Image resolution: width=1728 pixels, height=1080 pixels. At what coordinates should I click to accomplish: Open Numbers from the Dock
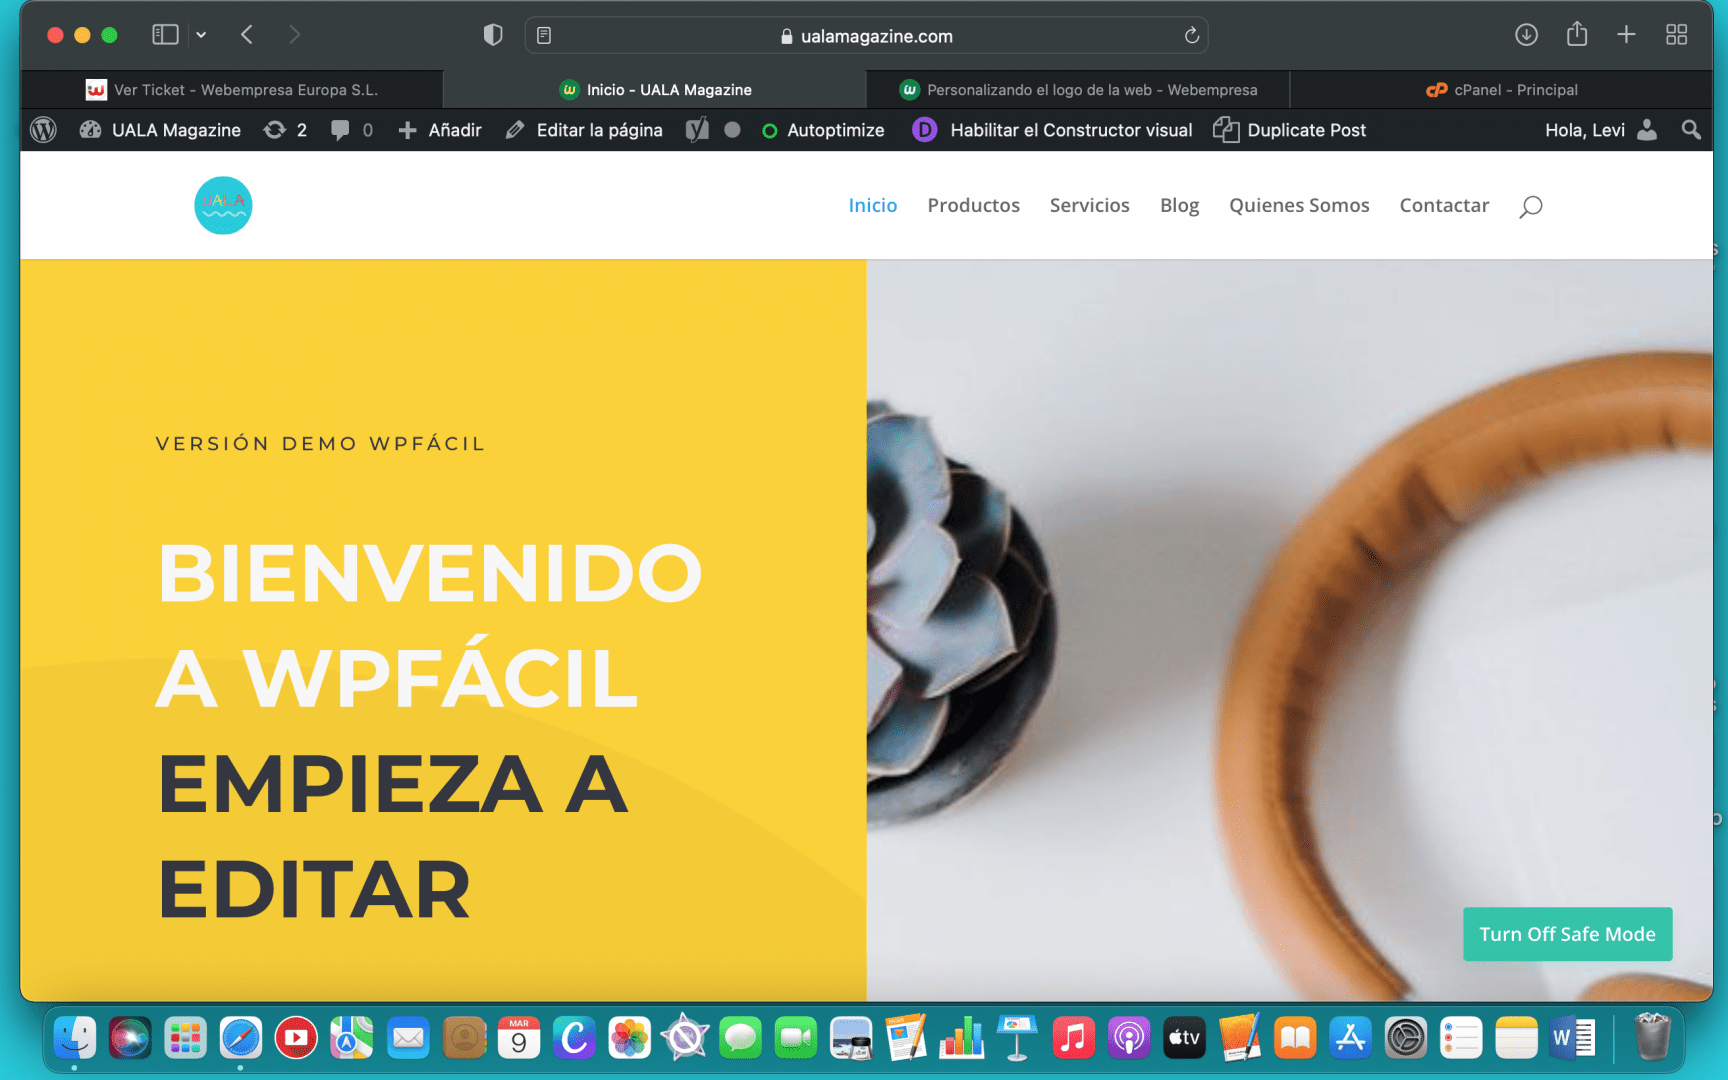point(962,1038)
